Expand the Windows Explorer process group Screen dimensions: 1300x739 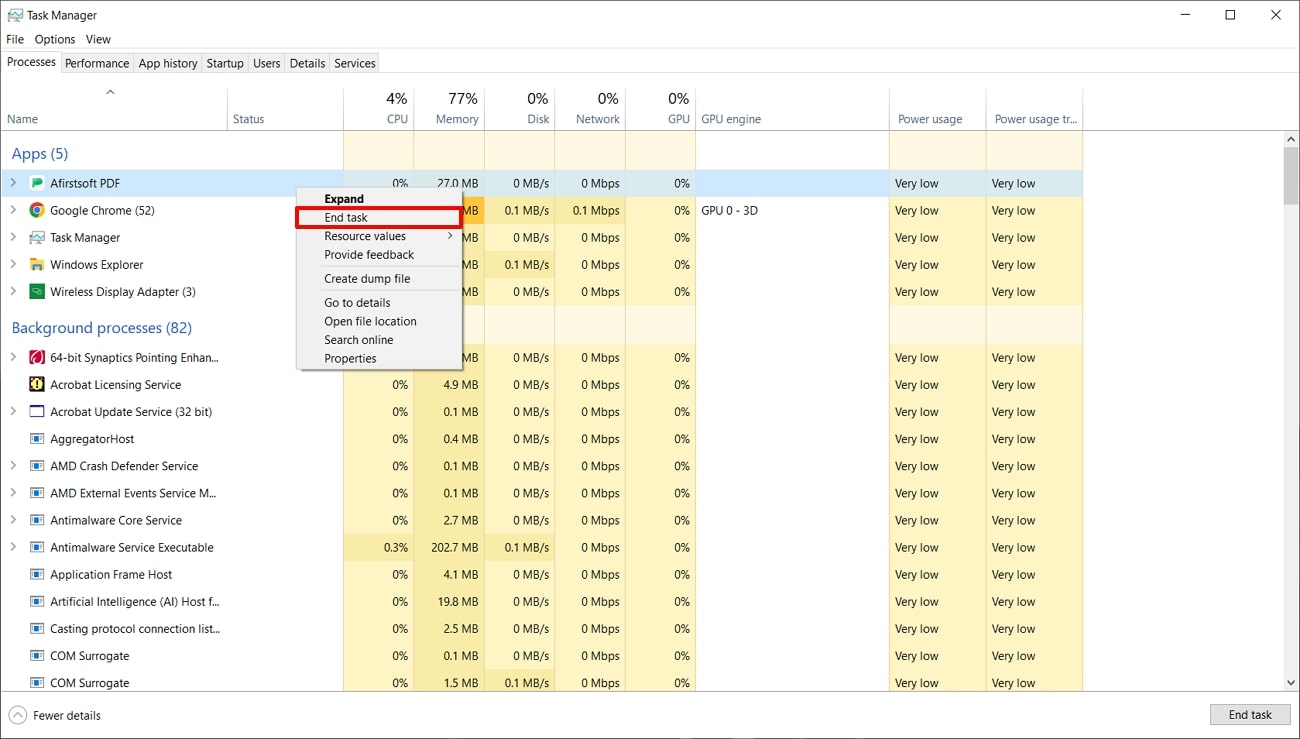[13, 264]
